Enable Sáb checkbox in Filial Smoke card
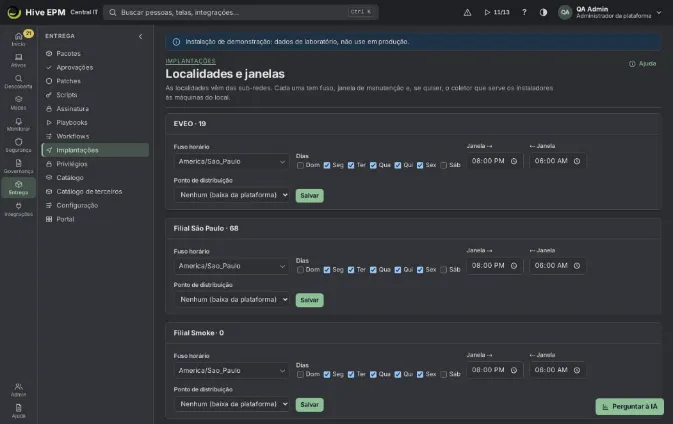The width and height of the screenshot is (673, 424). tap(444, 374)
